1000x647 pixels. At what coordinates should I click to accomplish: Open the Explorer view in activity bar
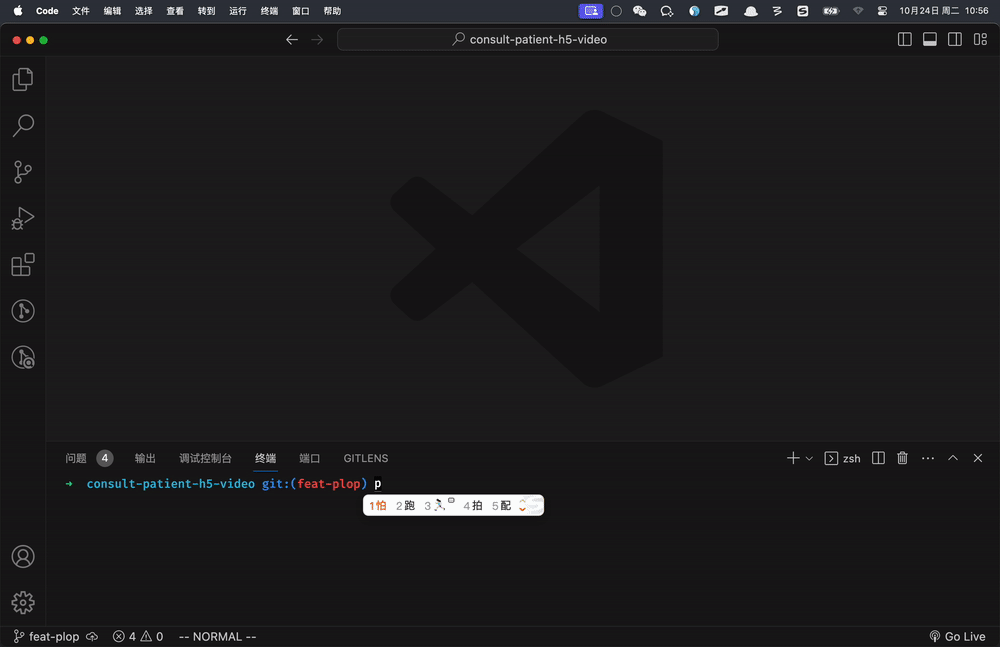click(x=22, y=79)
